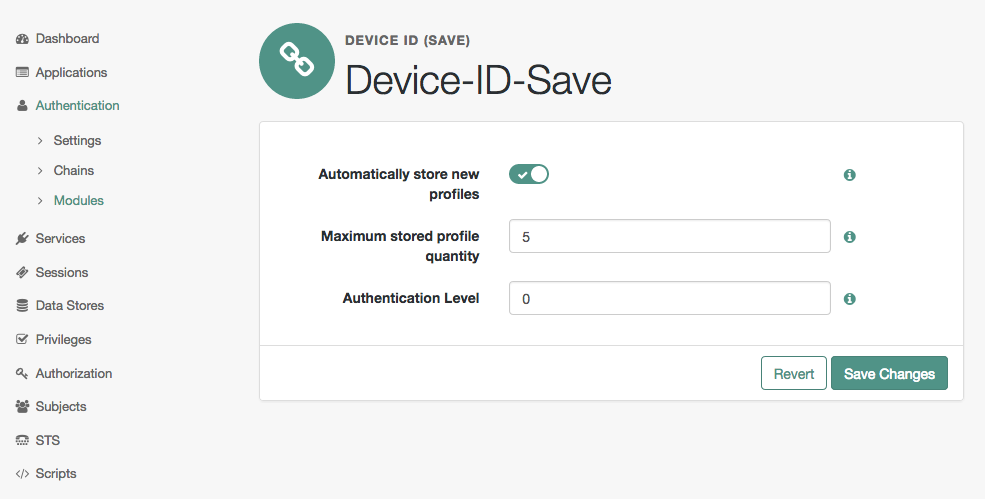
Task: Expand the Modules chevron
Action: click(40, 201)
